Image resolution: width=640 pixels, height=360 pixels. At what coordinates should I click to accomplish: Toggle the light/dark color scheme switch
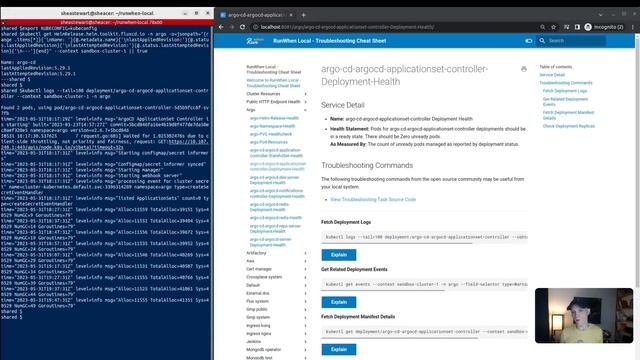click(x=529, y=41)
